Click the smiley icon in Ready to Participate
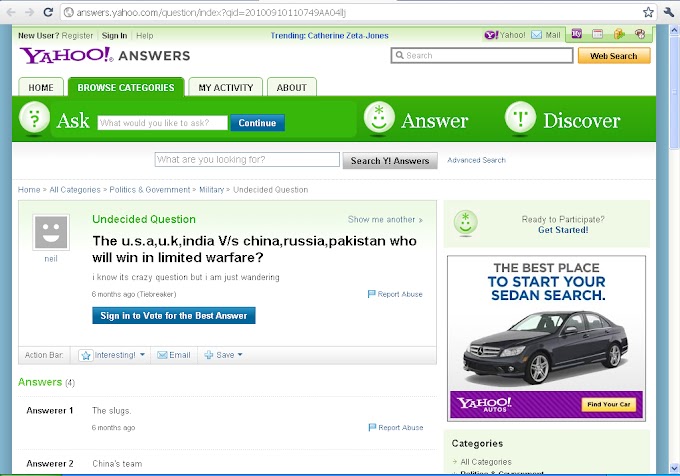The width and height of the screenshot is (680, 476). 465,222
